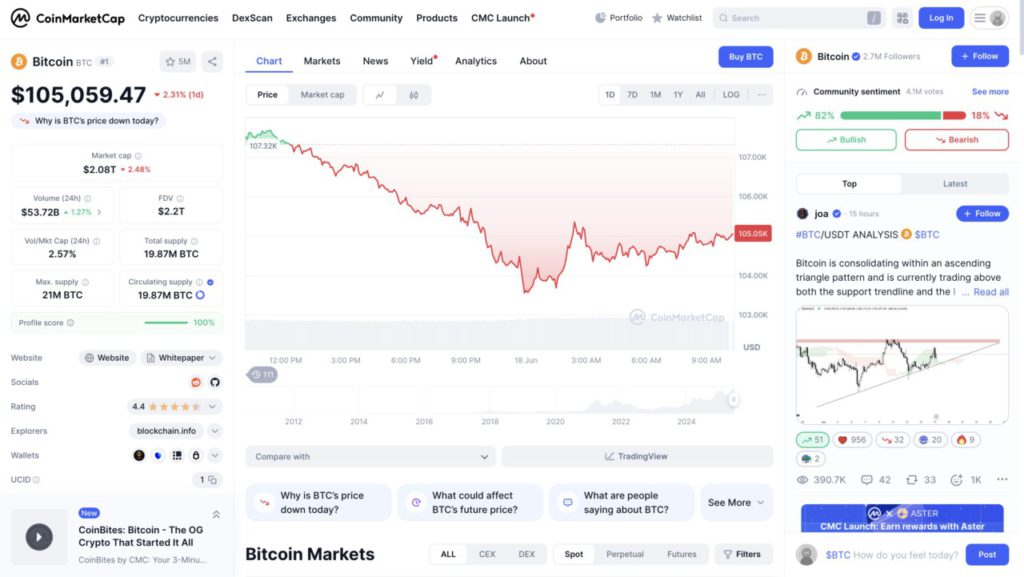Screen dimensions: 1024x577
Task: Switch to the Analytics tab
Action: click(x=476, y=61)
